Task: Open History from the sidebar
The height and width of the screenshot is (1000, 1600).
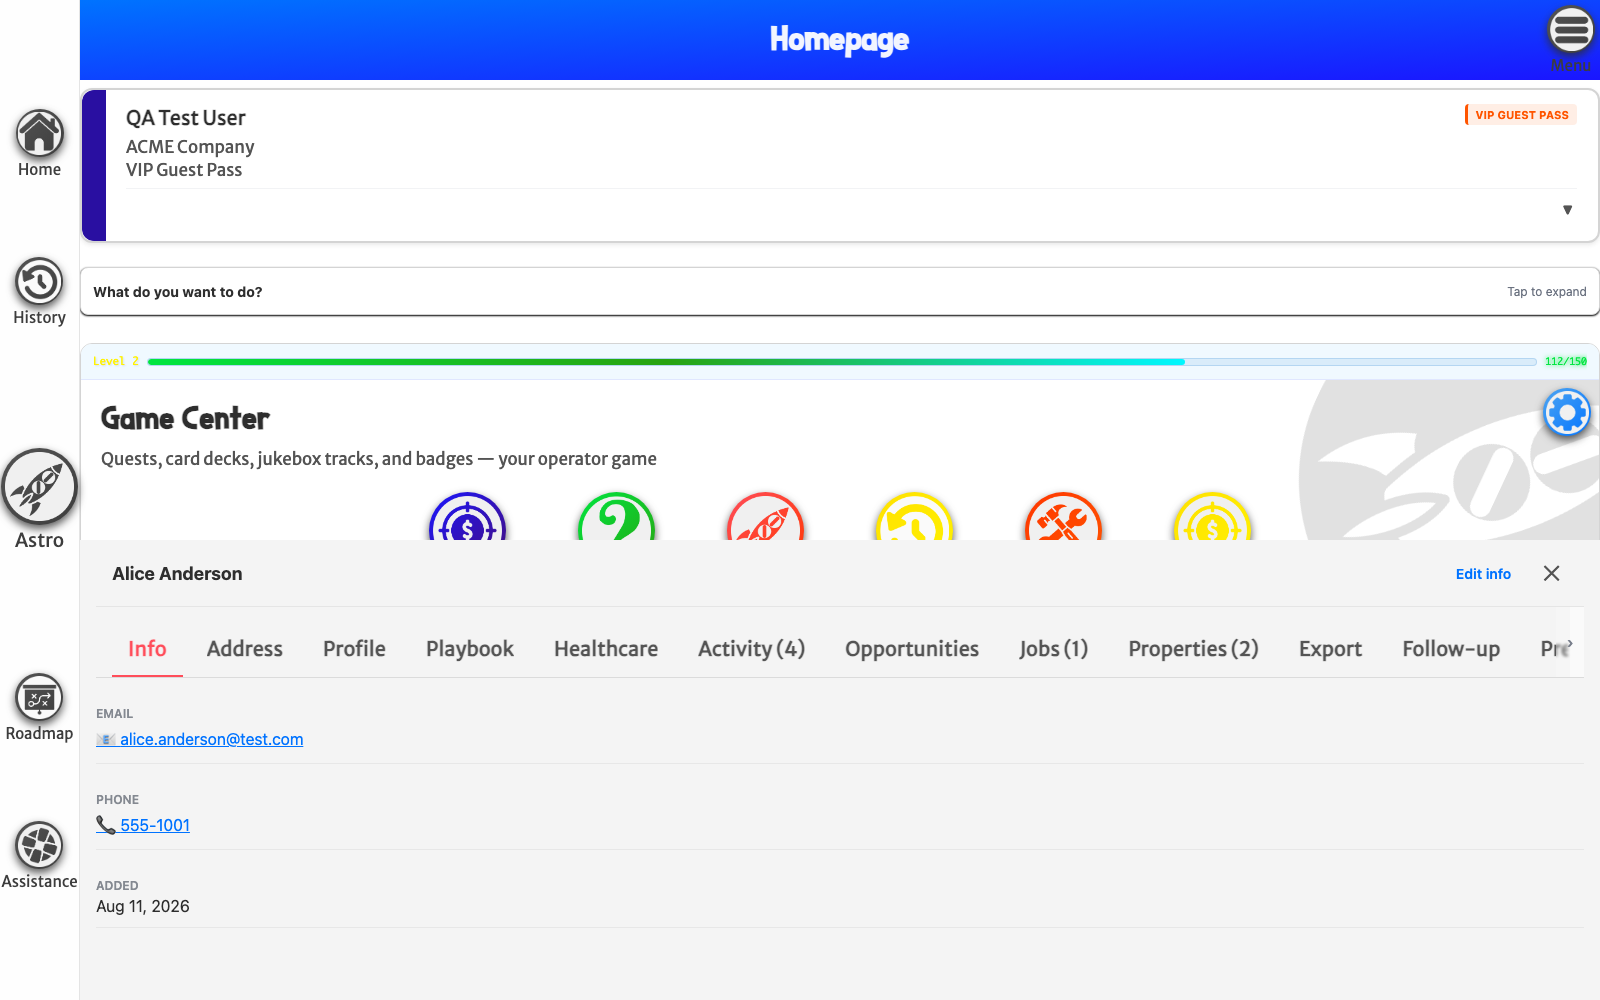Action: 39,292
